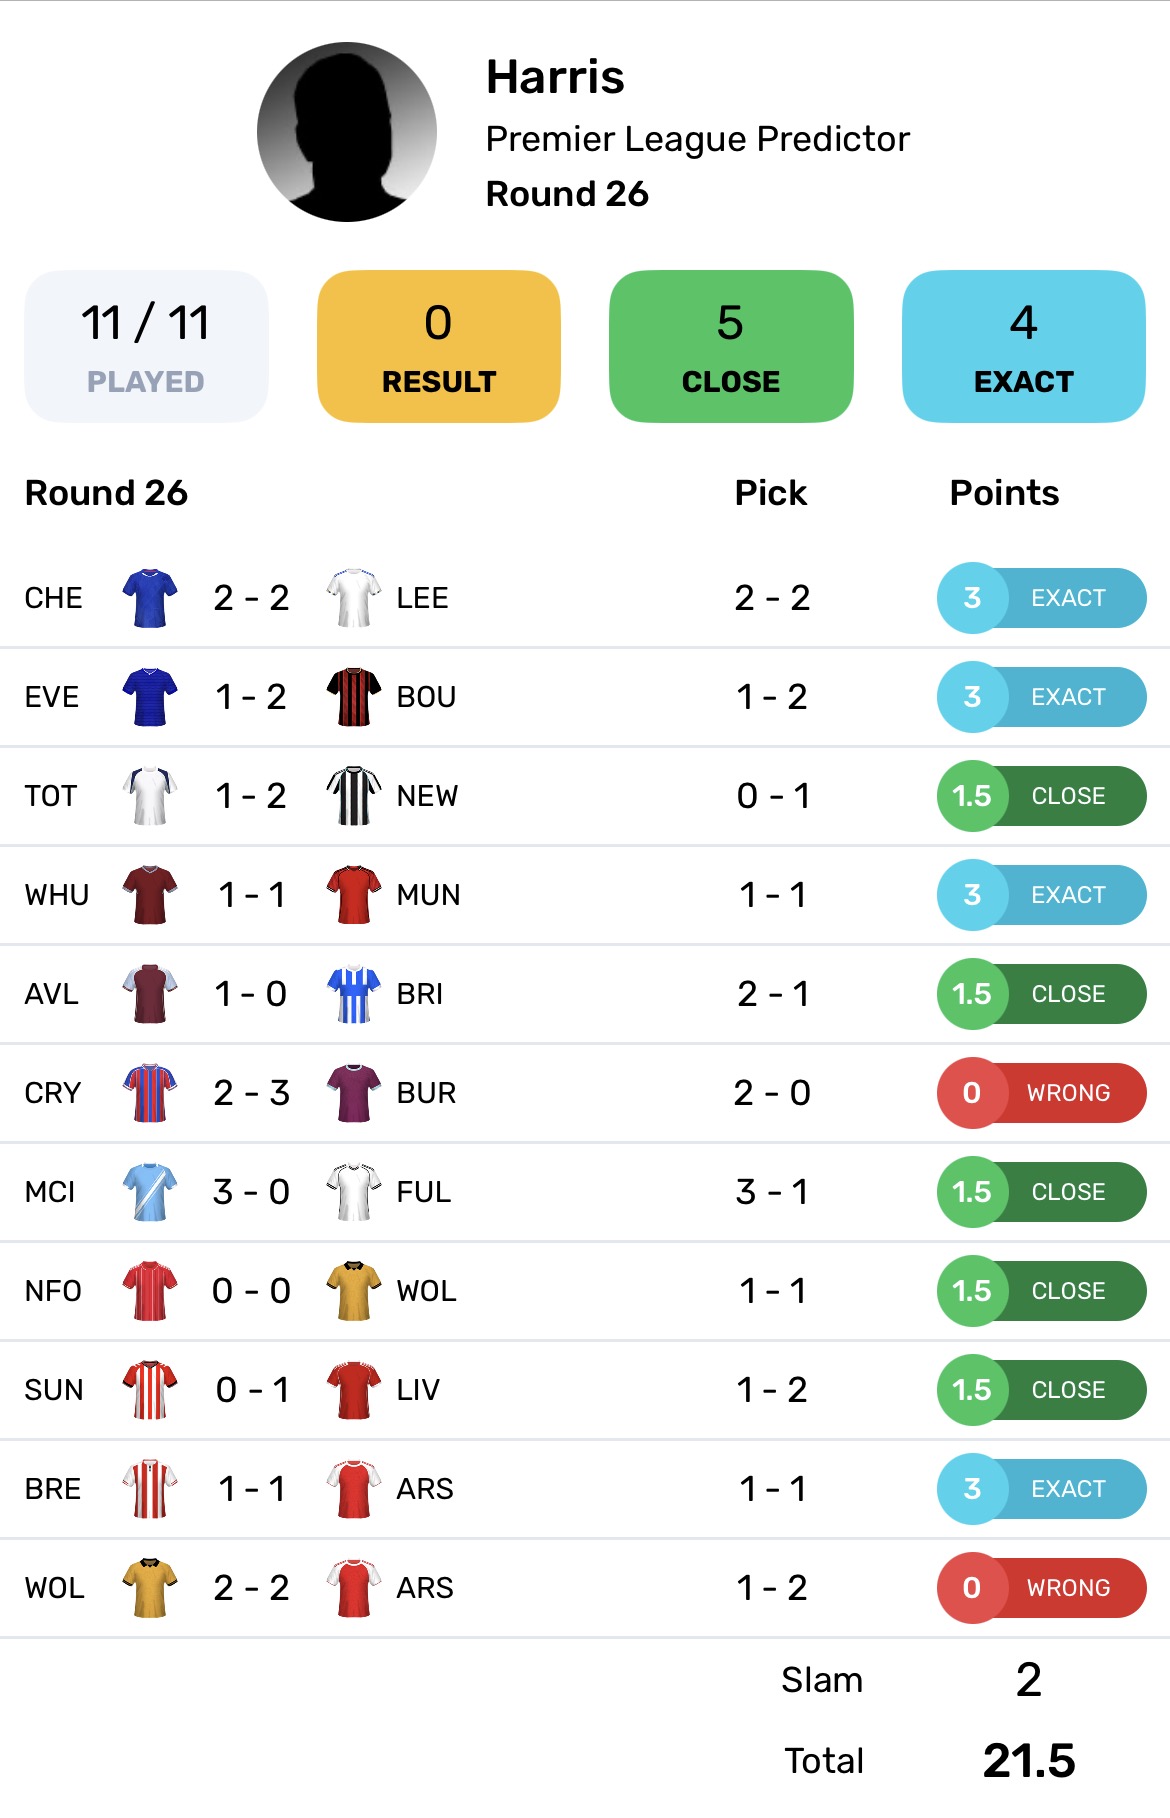1170x1818 pixels.
Task: Click the Wolves gold jersey in NFO row
Action: pyautogui.click(x=354, y=1291)
